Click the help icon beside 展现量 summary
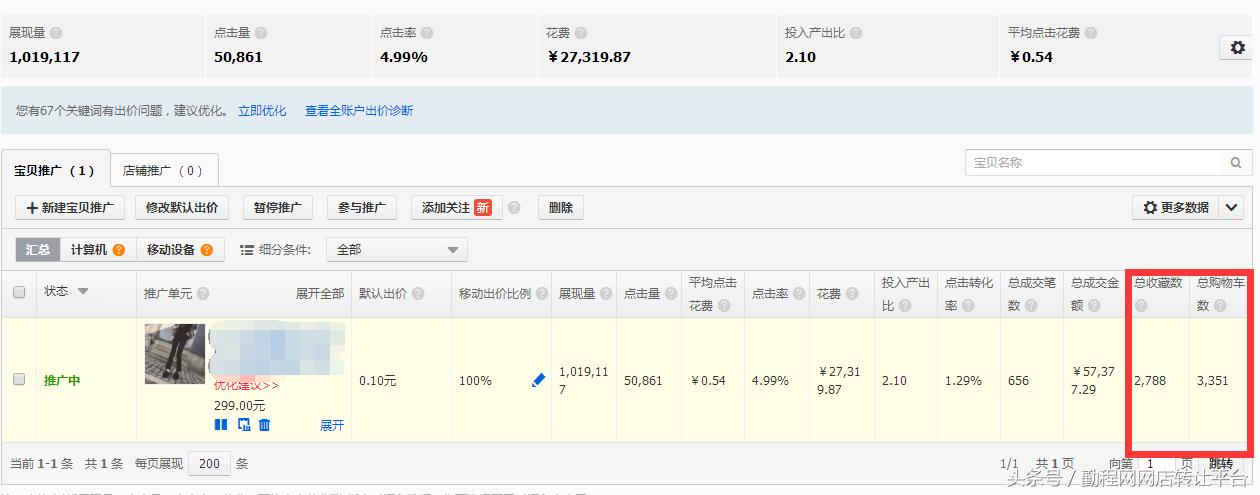Viewport: 1260px width, 495px height. [x=56, y=33]
